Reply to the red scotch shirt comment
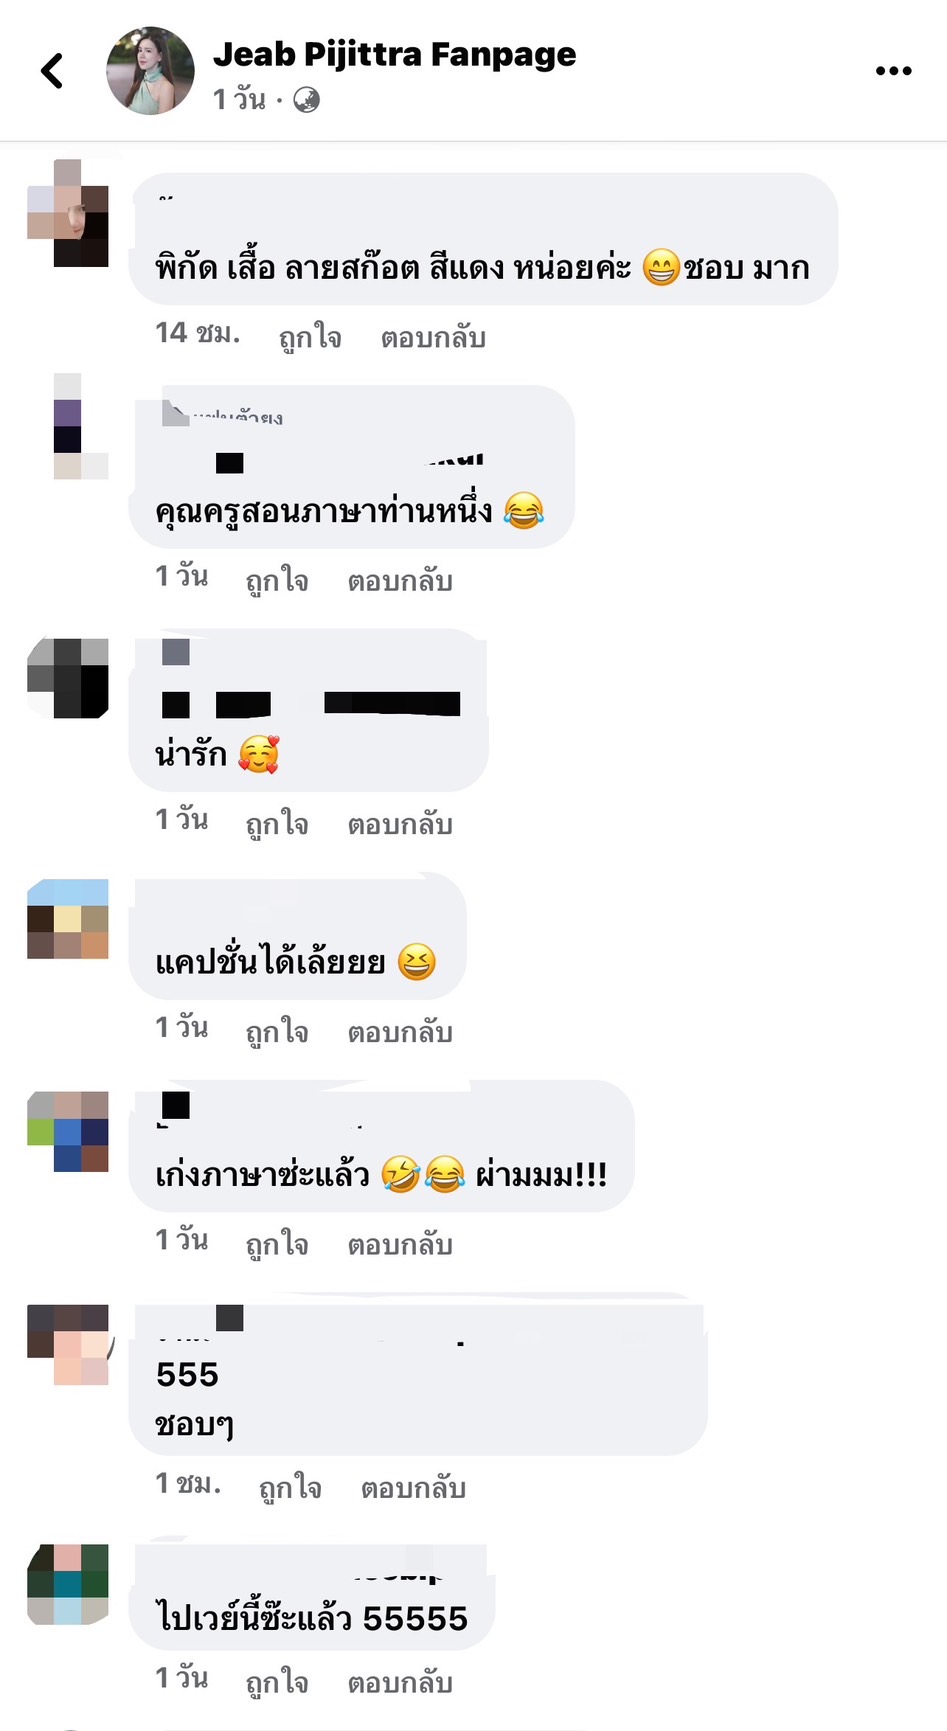The image size is (947, 1731). click(433, 337)
